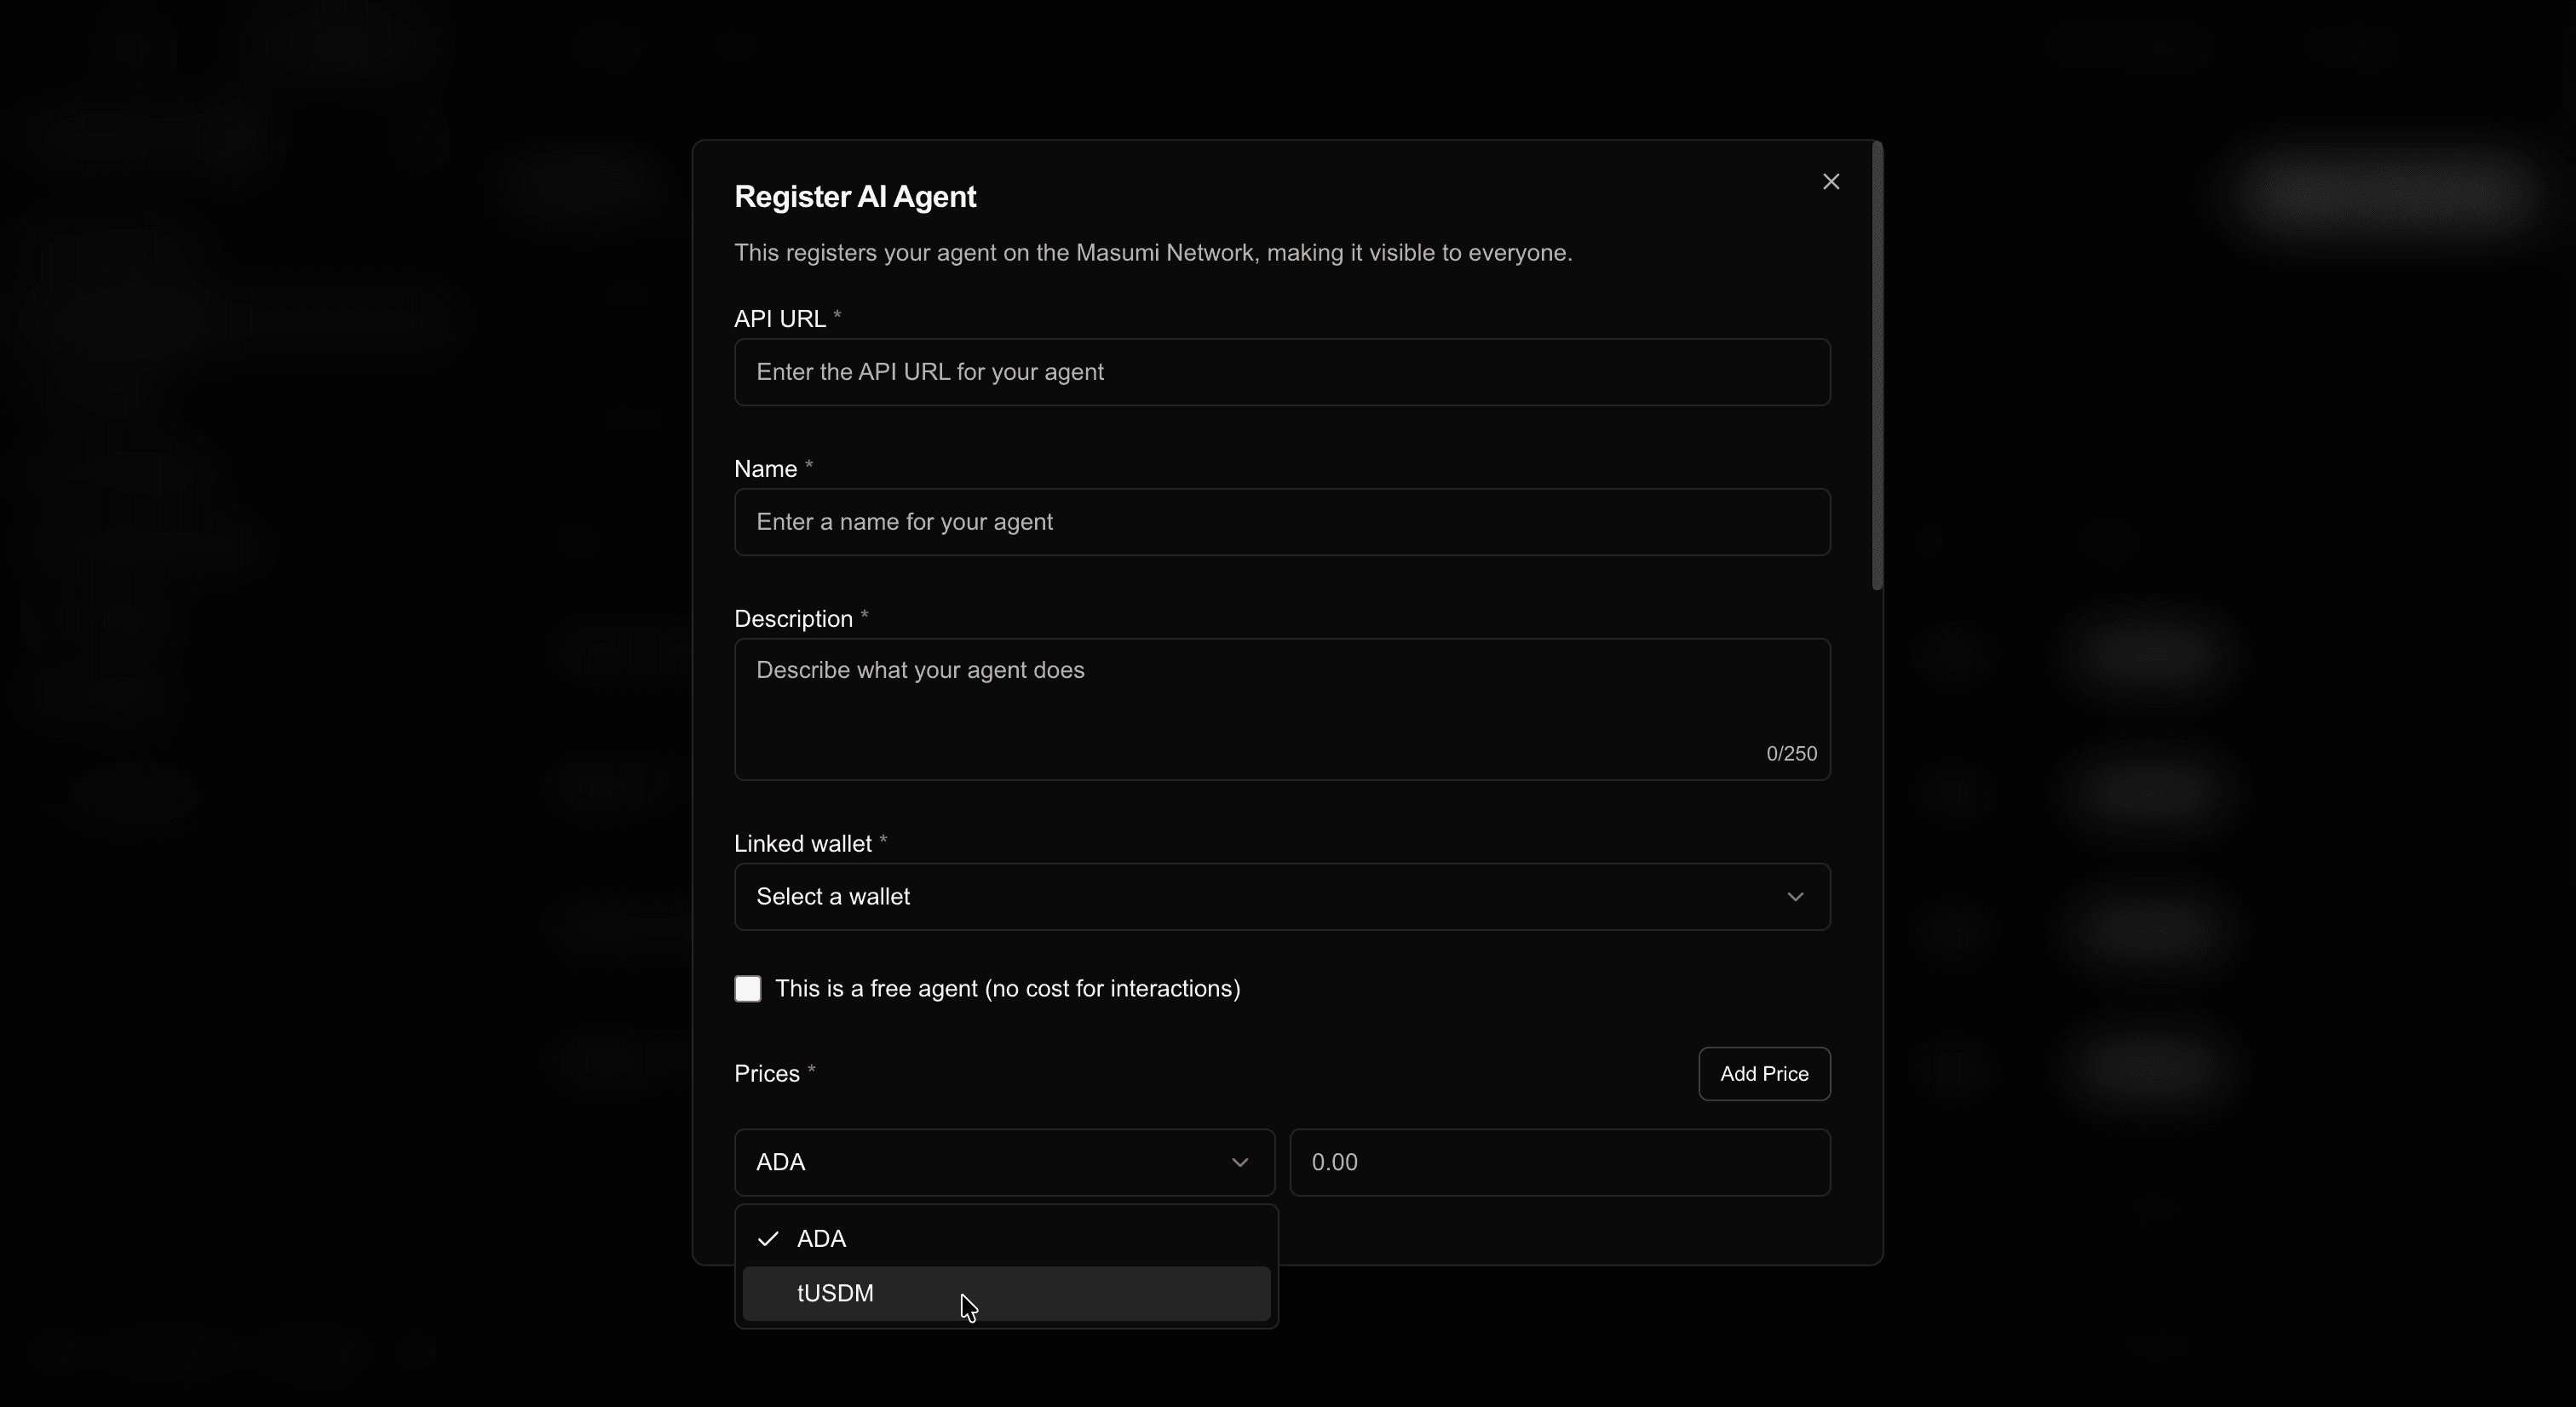2576x1407 pixels.
Task: Click the Enter a name for your agent field
Action: click(x=1281, y=521)
